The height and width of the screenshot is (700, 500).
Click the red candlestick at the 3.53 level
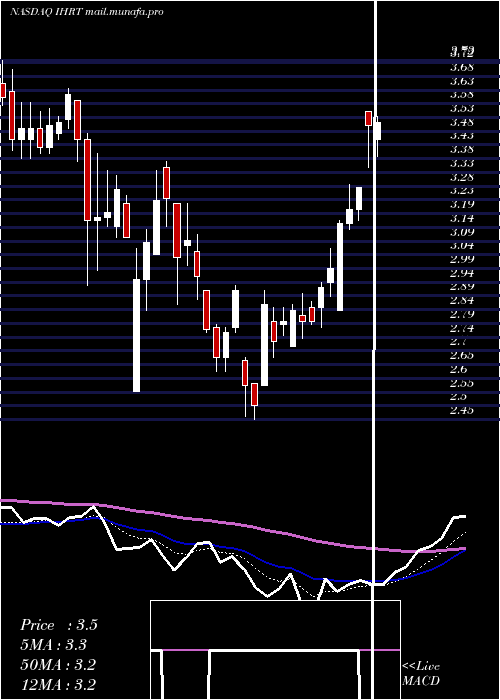click(x=368, y=118)
